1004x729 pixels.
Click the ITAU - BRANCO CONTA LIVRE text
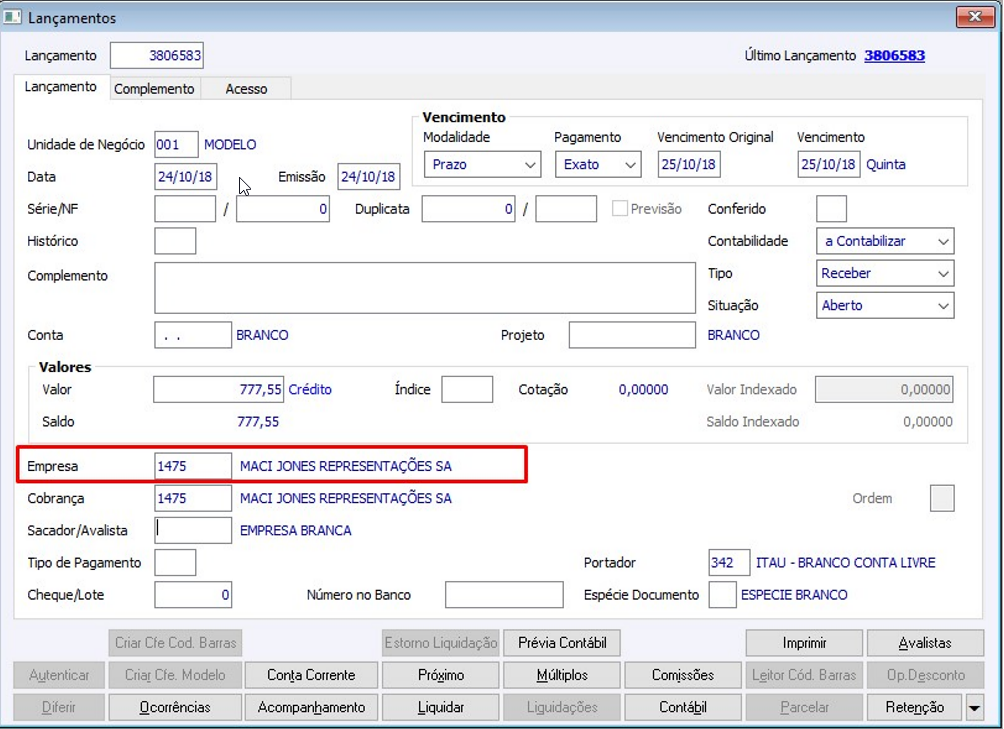click(845, 563)
